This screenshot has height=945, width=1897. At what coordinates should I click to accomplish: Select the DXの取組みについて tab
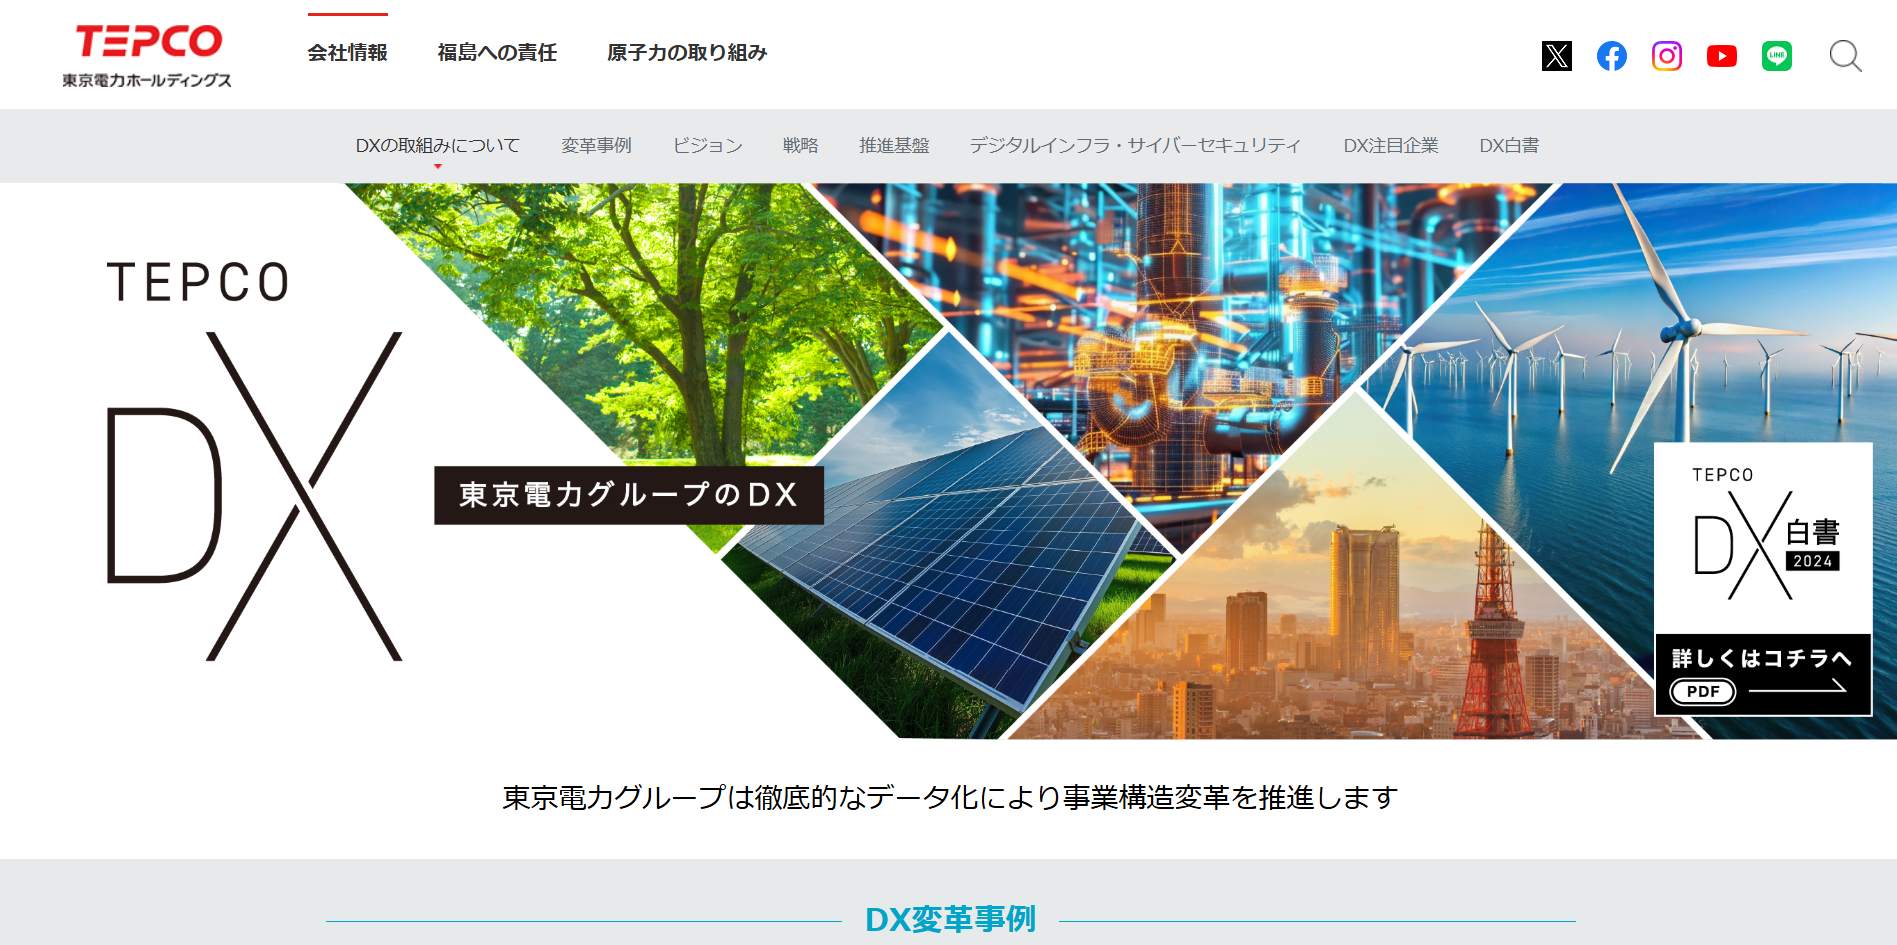tap(437, 146)
